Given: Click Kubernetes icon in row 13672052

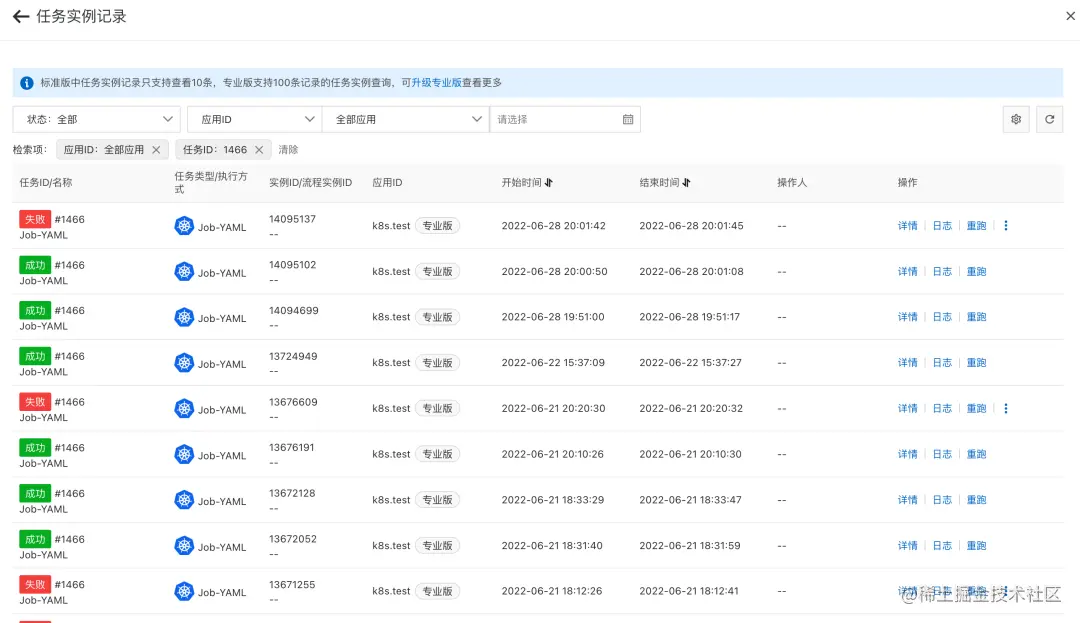Looking at the screenshot, I should point(184,546).
